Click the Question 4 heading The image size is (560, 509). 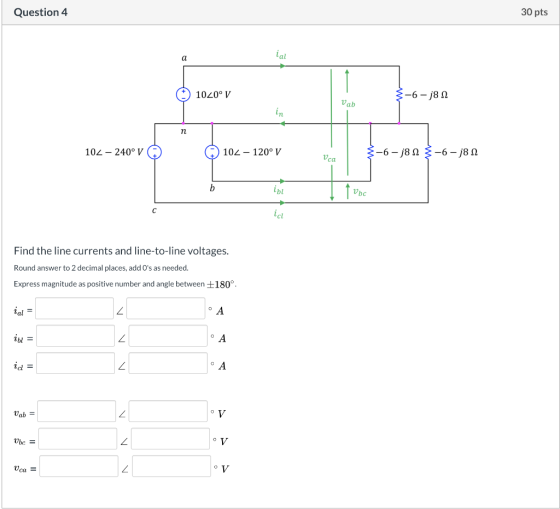coord(40,12)
